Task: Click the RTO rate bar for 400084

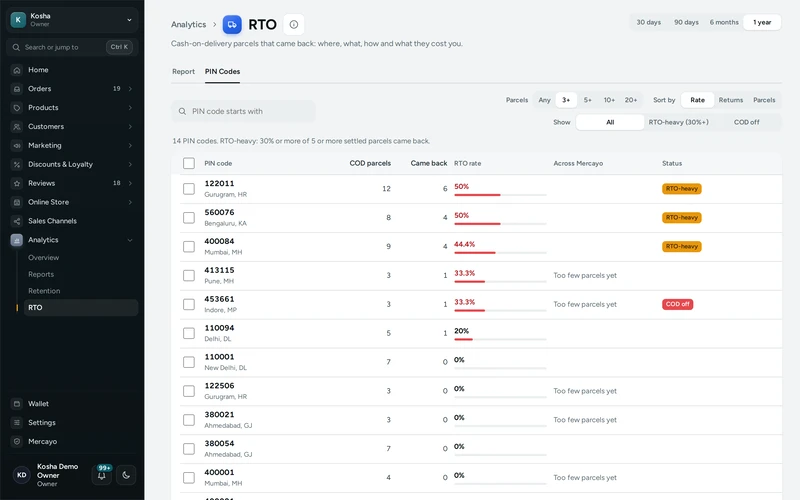Action: point(500,253)
